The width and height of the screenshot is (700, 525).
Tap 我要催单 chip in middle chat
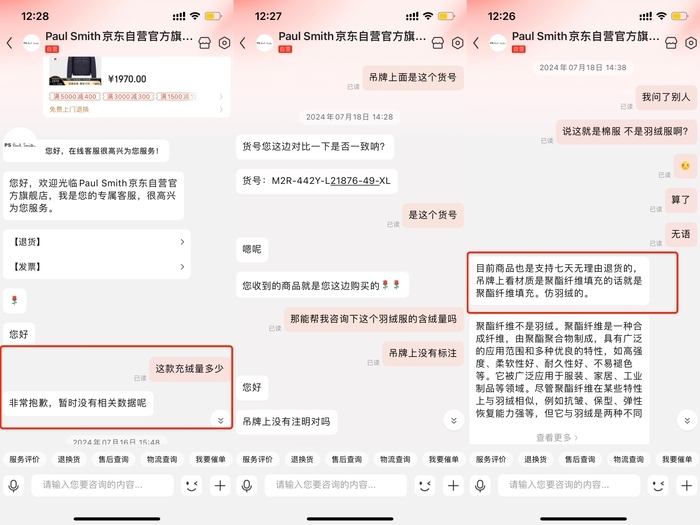pos(444,459)
